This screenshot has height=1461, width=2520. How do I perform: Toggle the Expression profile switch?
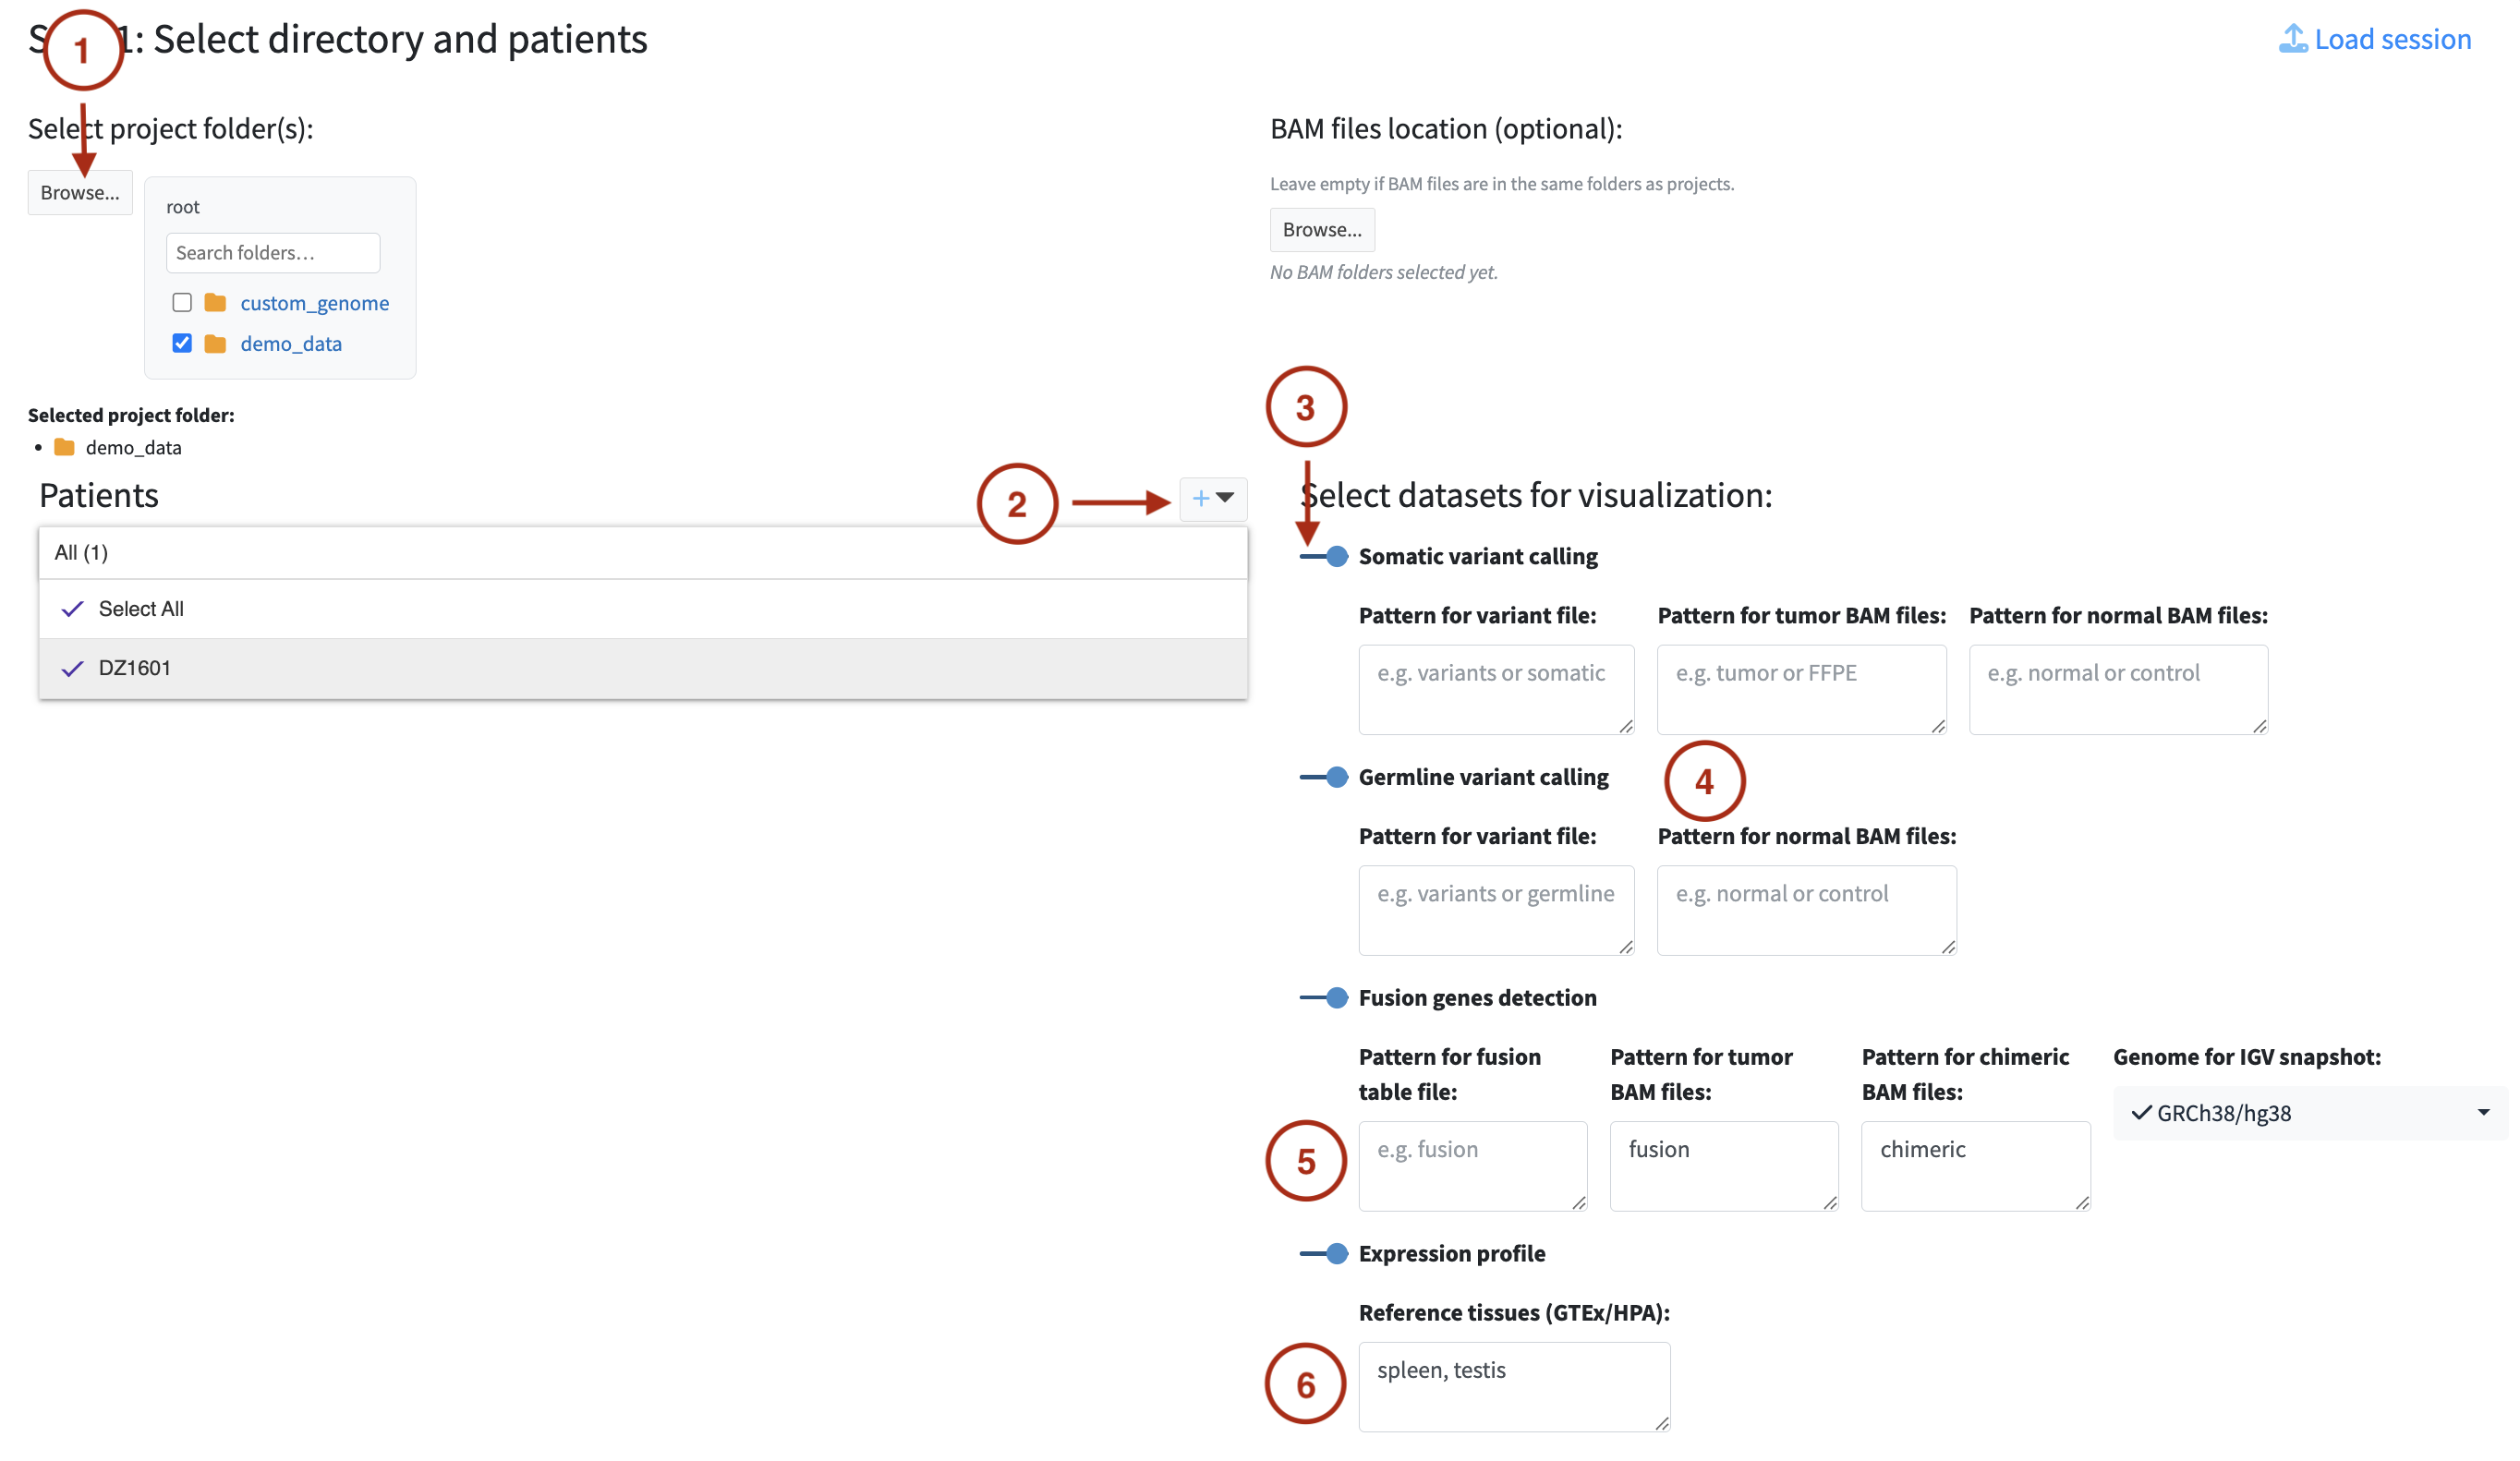[x=1324, y=1253]
